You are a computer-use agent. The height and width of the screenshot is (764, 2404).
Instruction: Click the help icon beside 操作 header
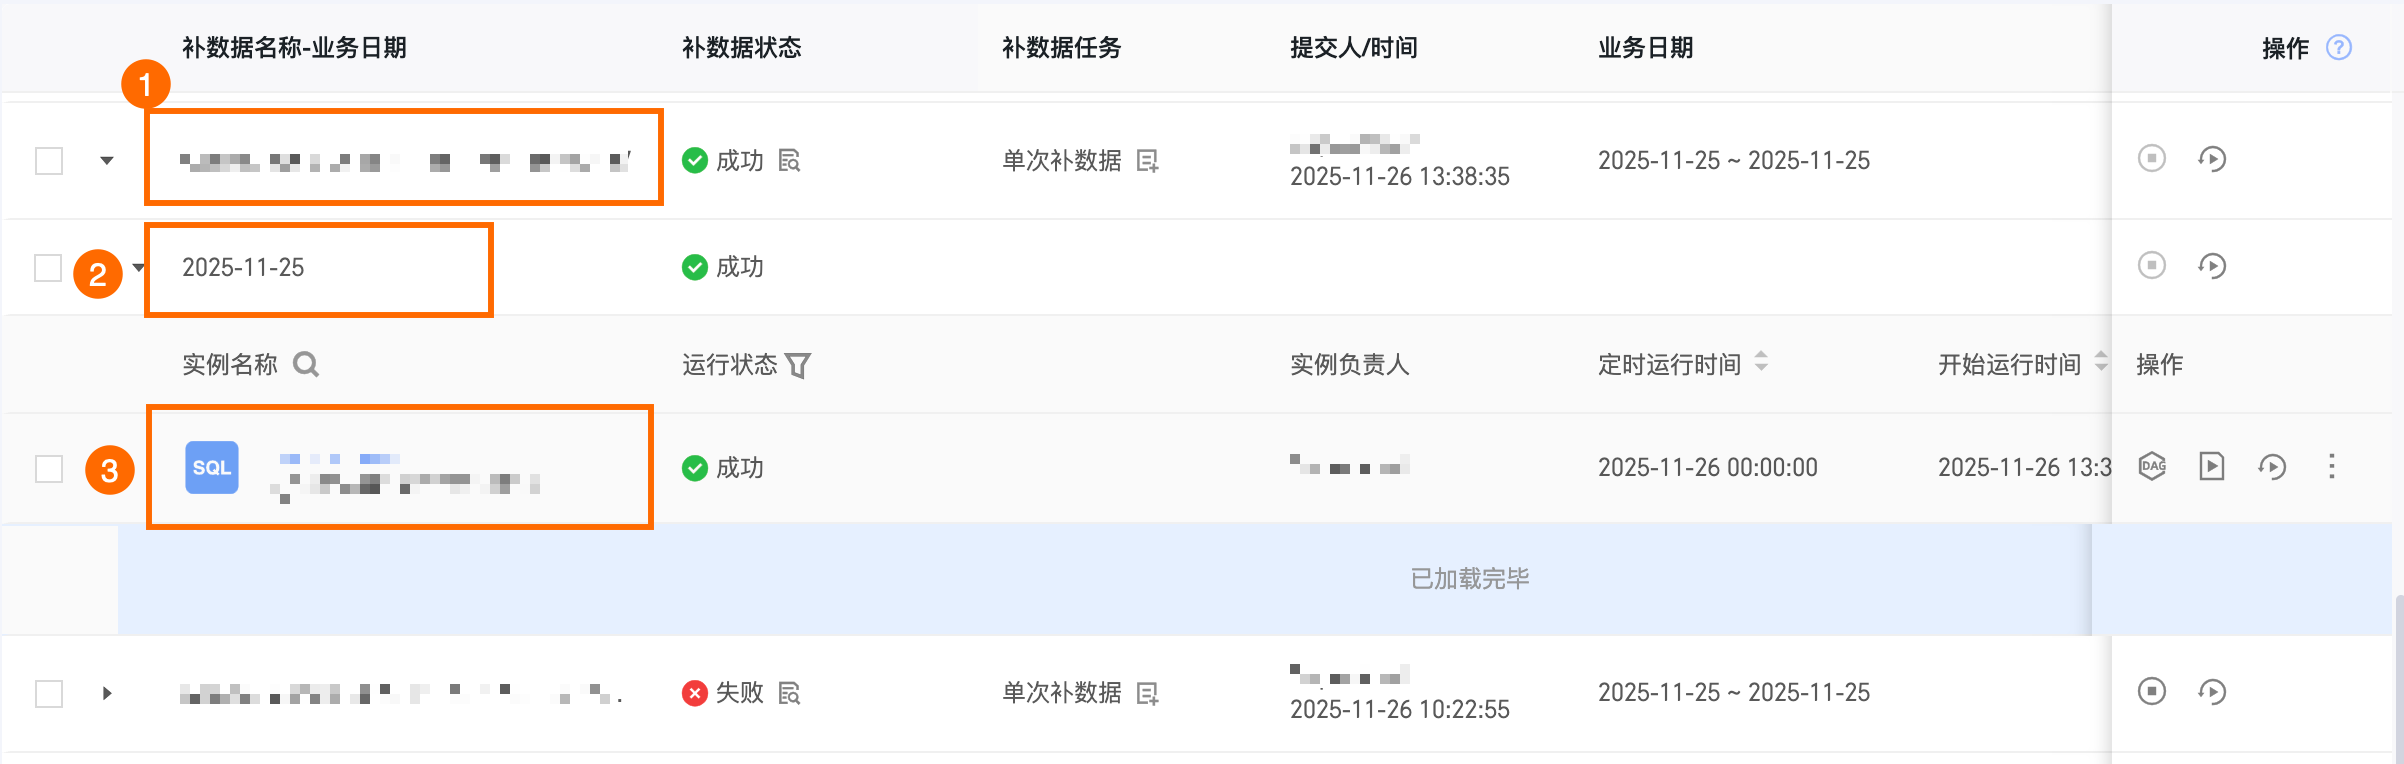2339,48
